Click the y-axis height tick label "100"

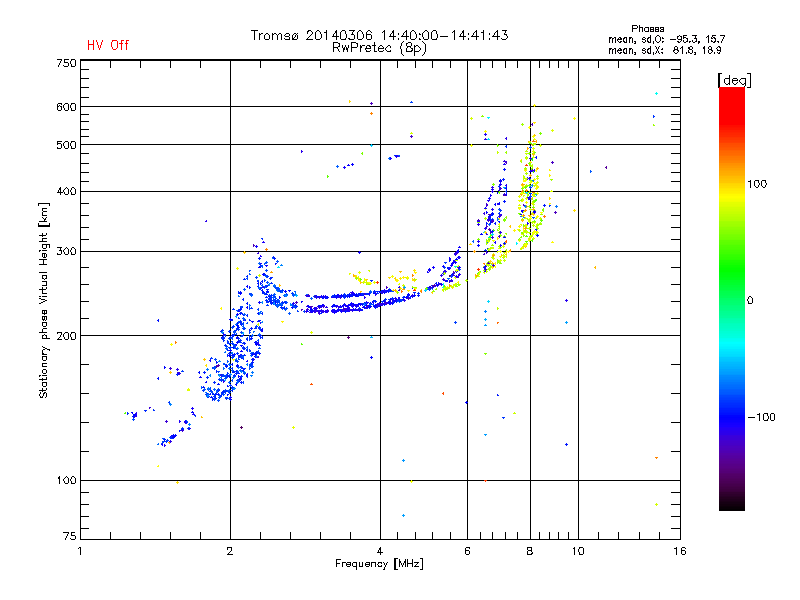point(66,481)
